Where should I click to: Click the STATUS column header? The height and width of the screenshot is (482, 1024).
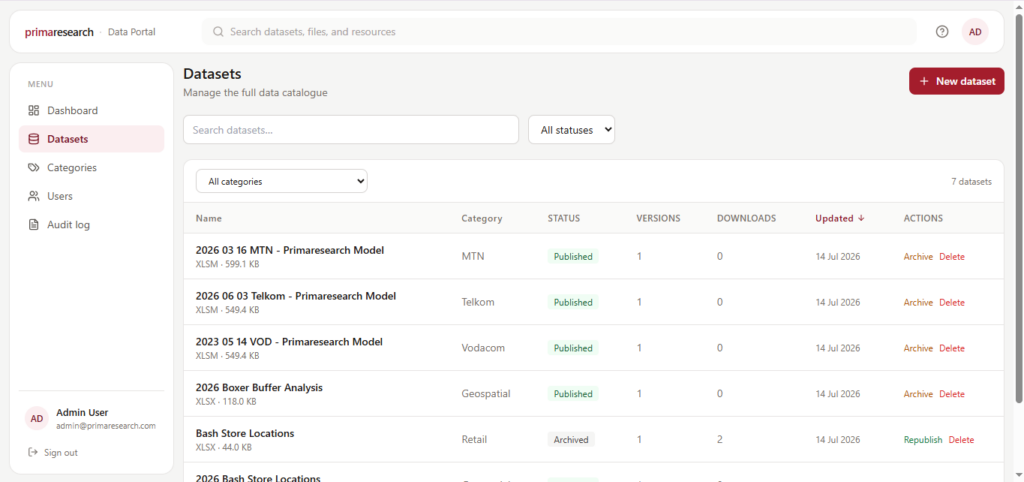[x=564, y=218]
